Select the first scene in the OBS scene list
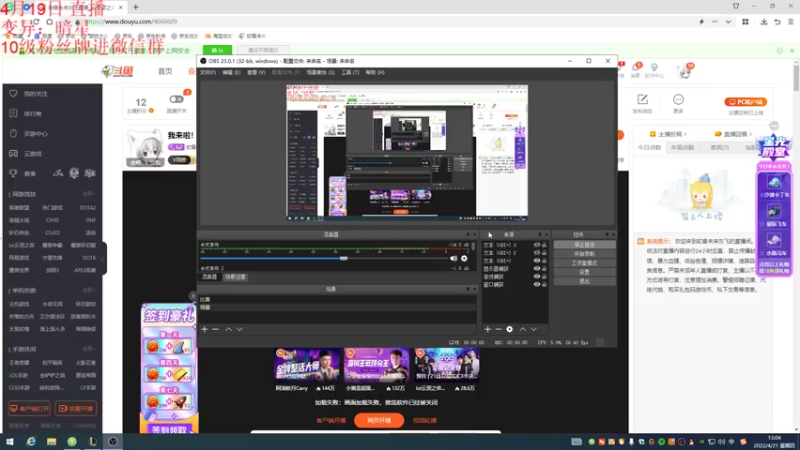The image size is (800, 450). (x=338, y=299)
